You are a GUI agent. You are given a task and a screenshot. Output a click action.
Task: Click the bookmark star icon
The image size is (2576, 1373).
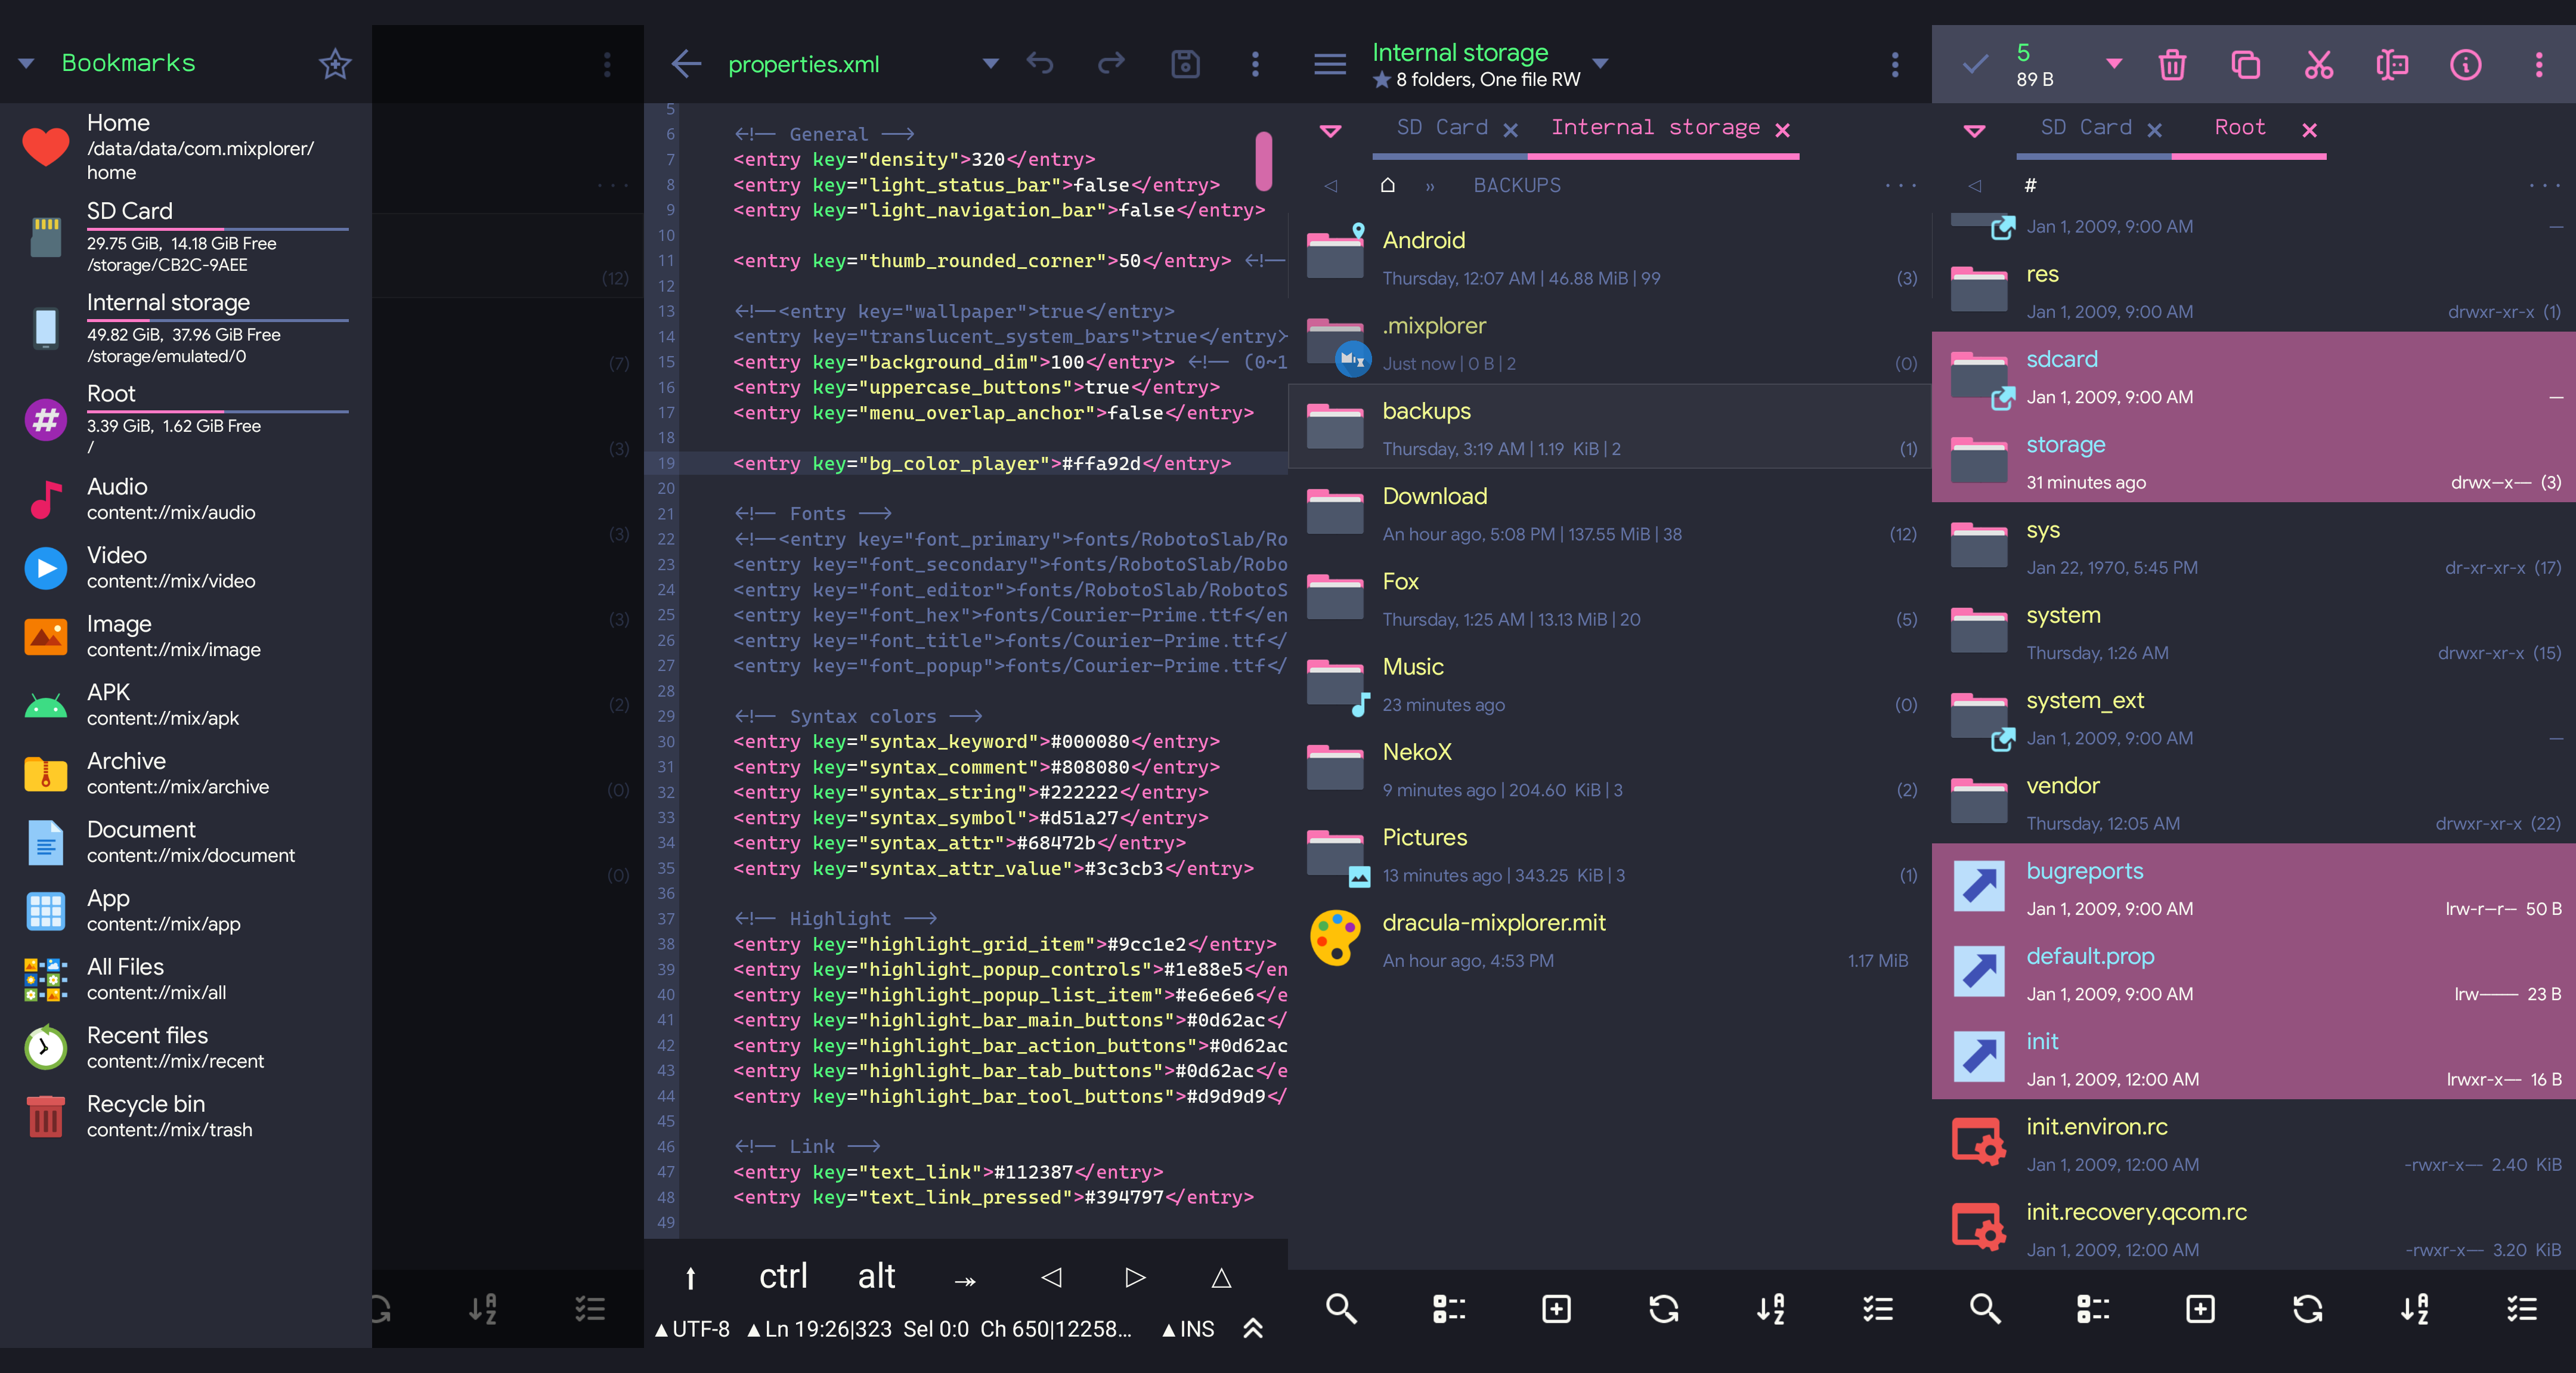click(x=334, y=65)
